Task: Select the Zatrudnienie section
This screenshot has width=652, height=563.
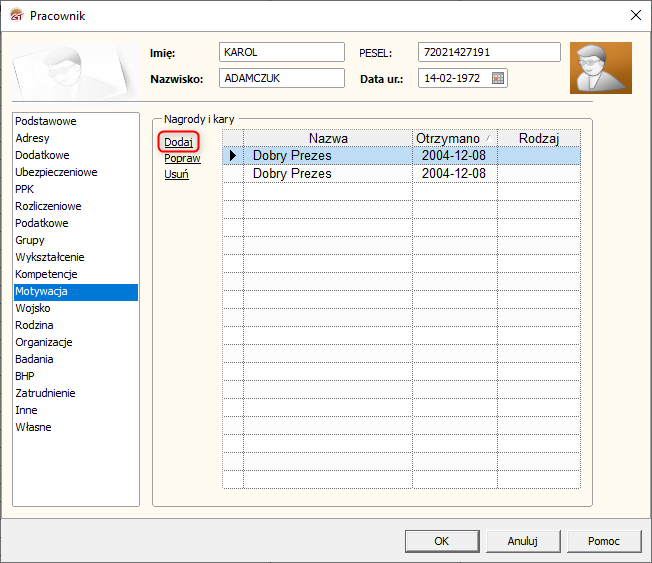Action: point(76,394)
